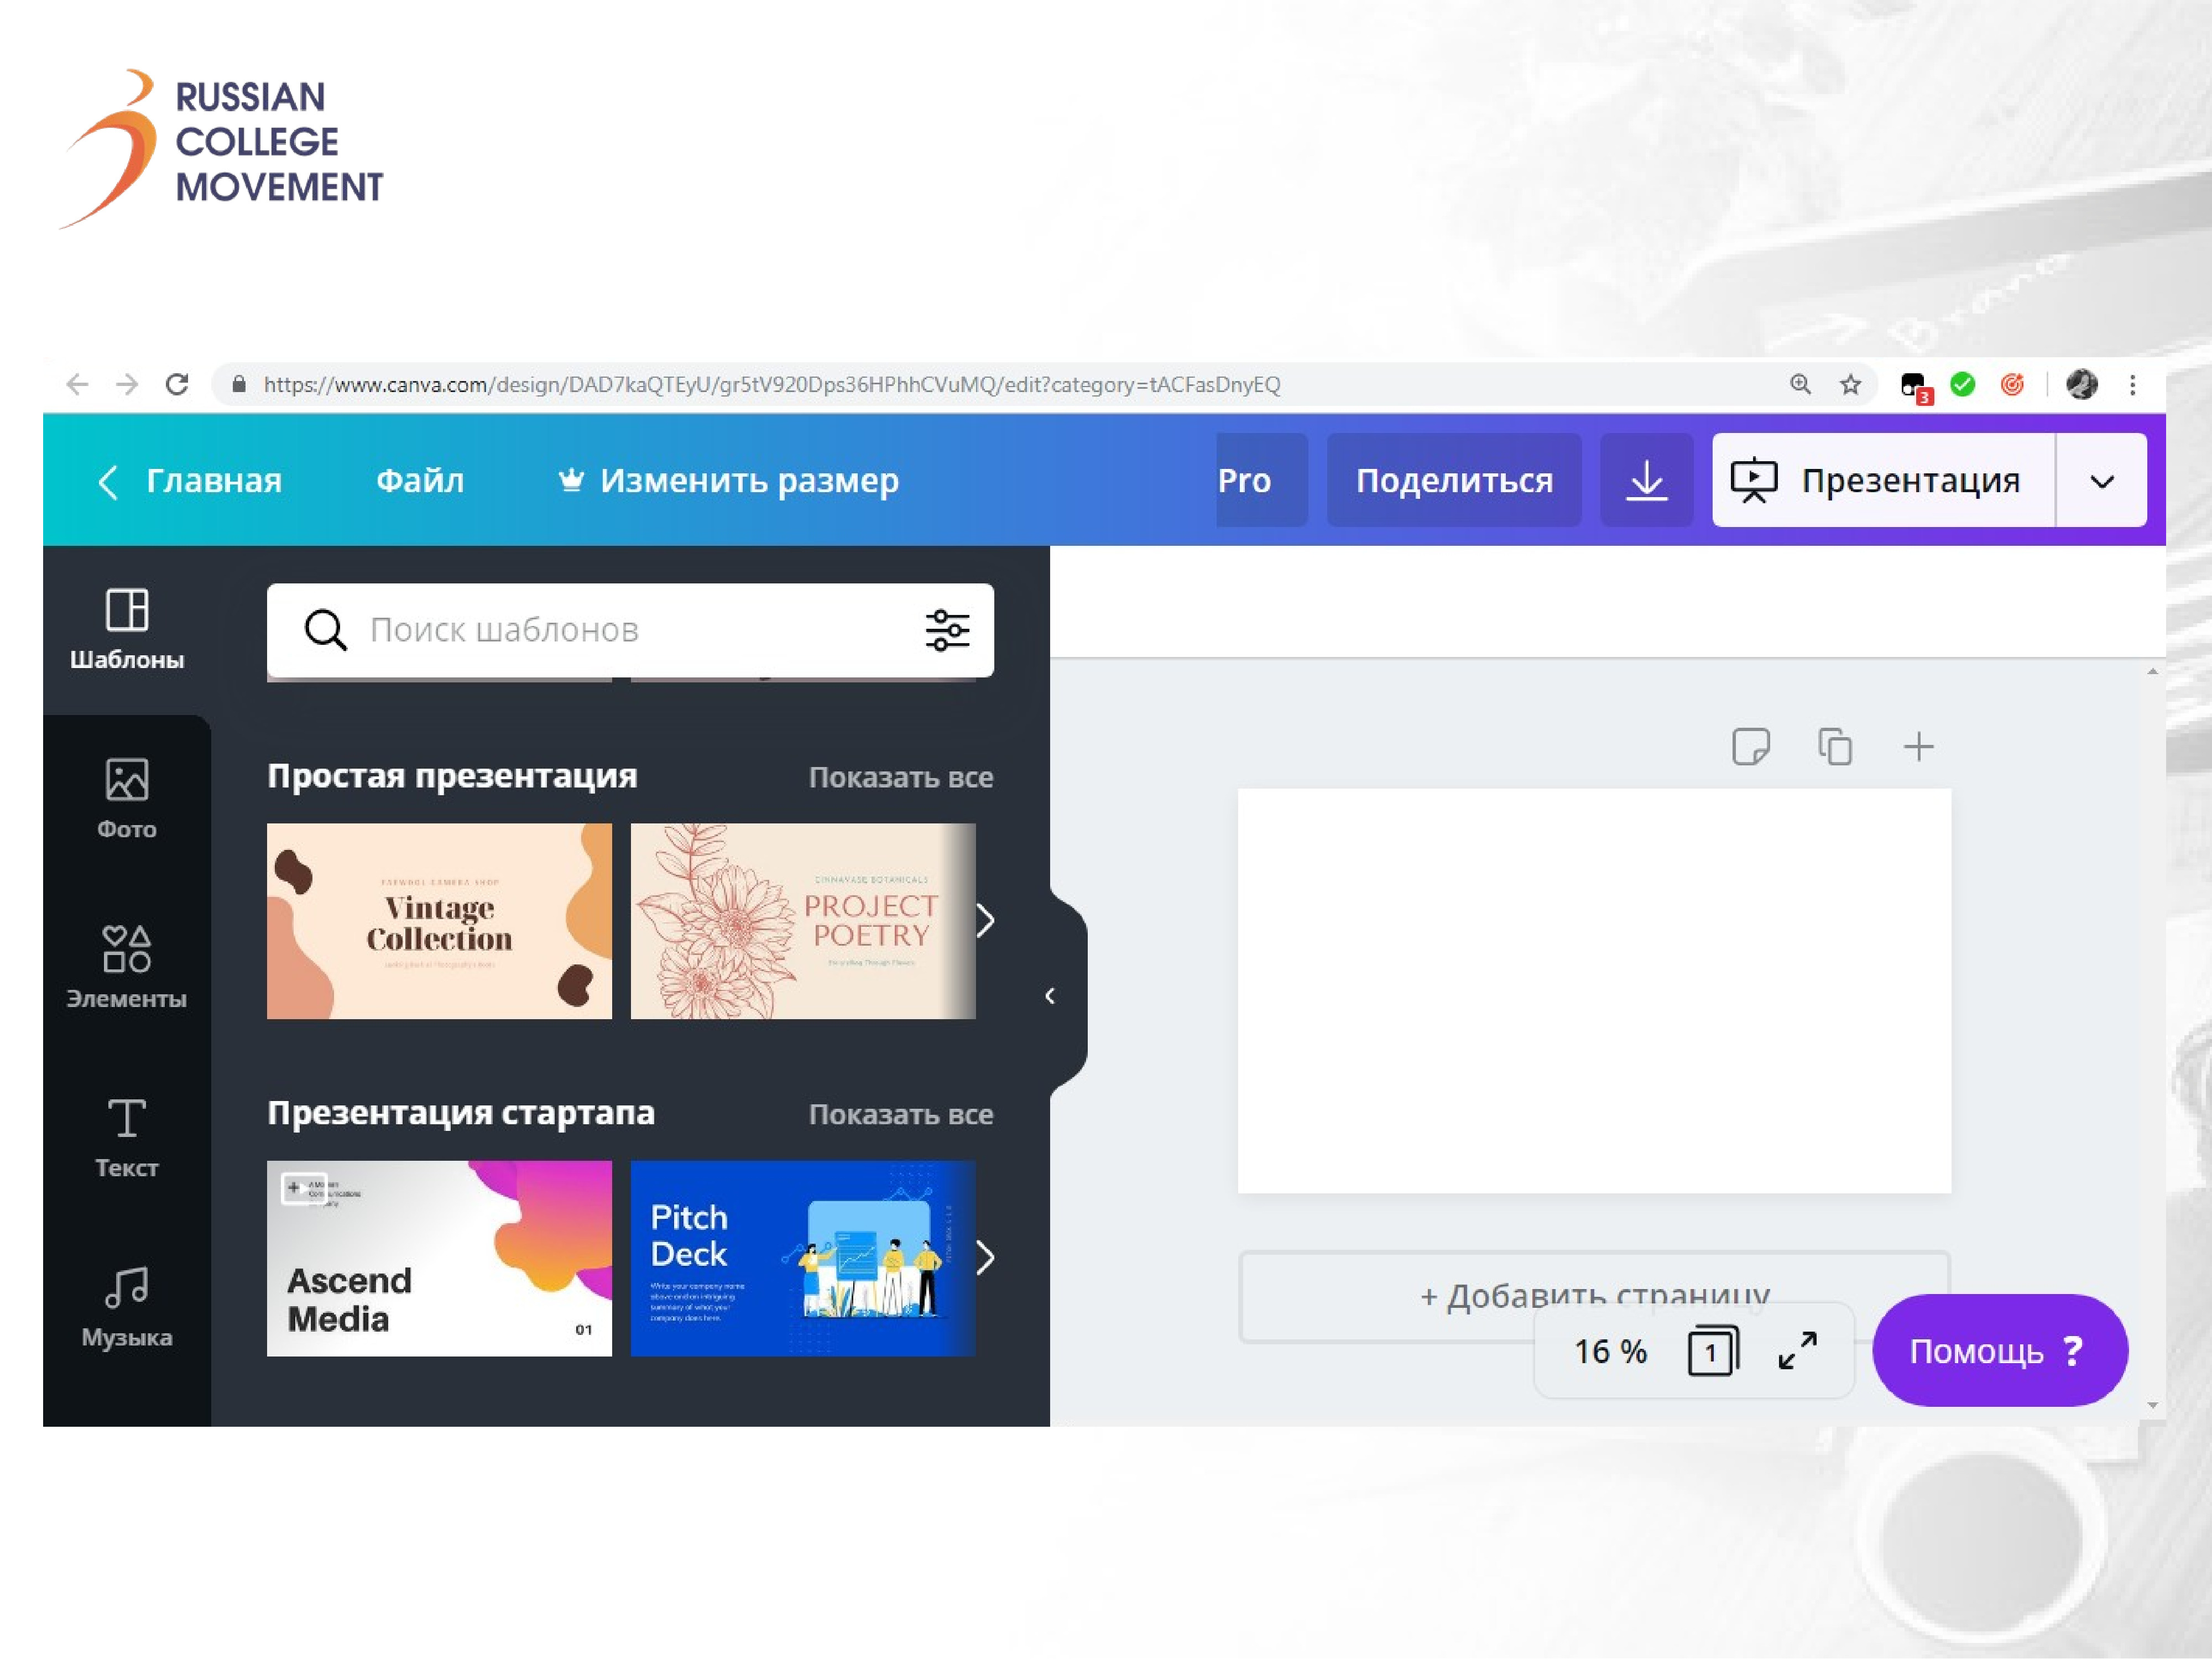Click scrollbar up arrow in canvas
2212x1659 pixels.
[2152, 672]
